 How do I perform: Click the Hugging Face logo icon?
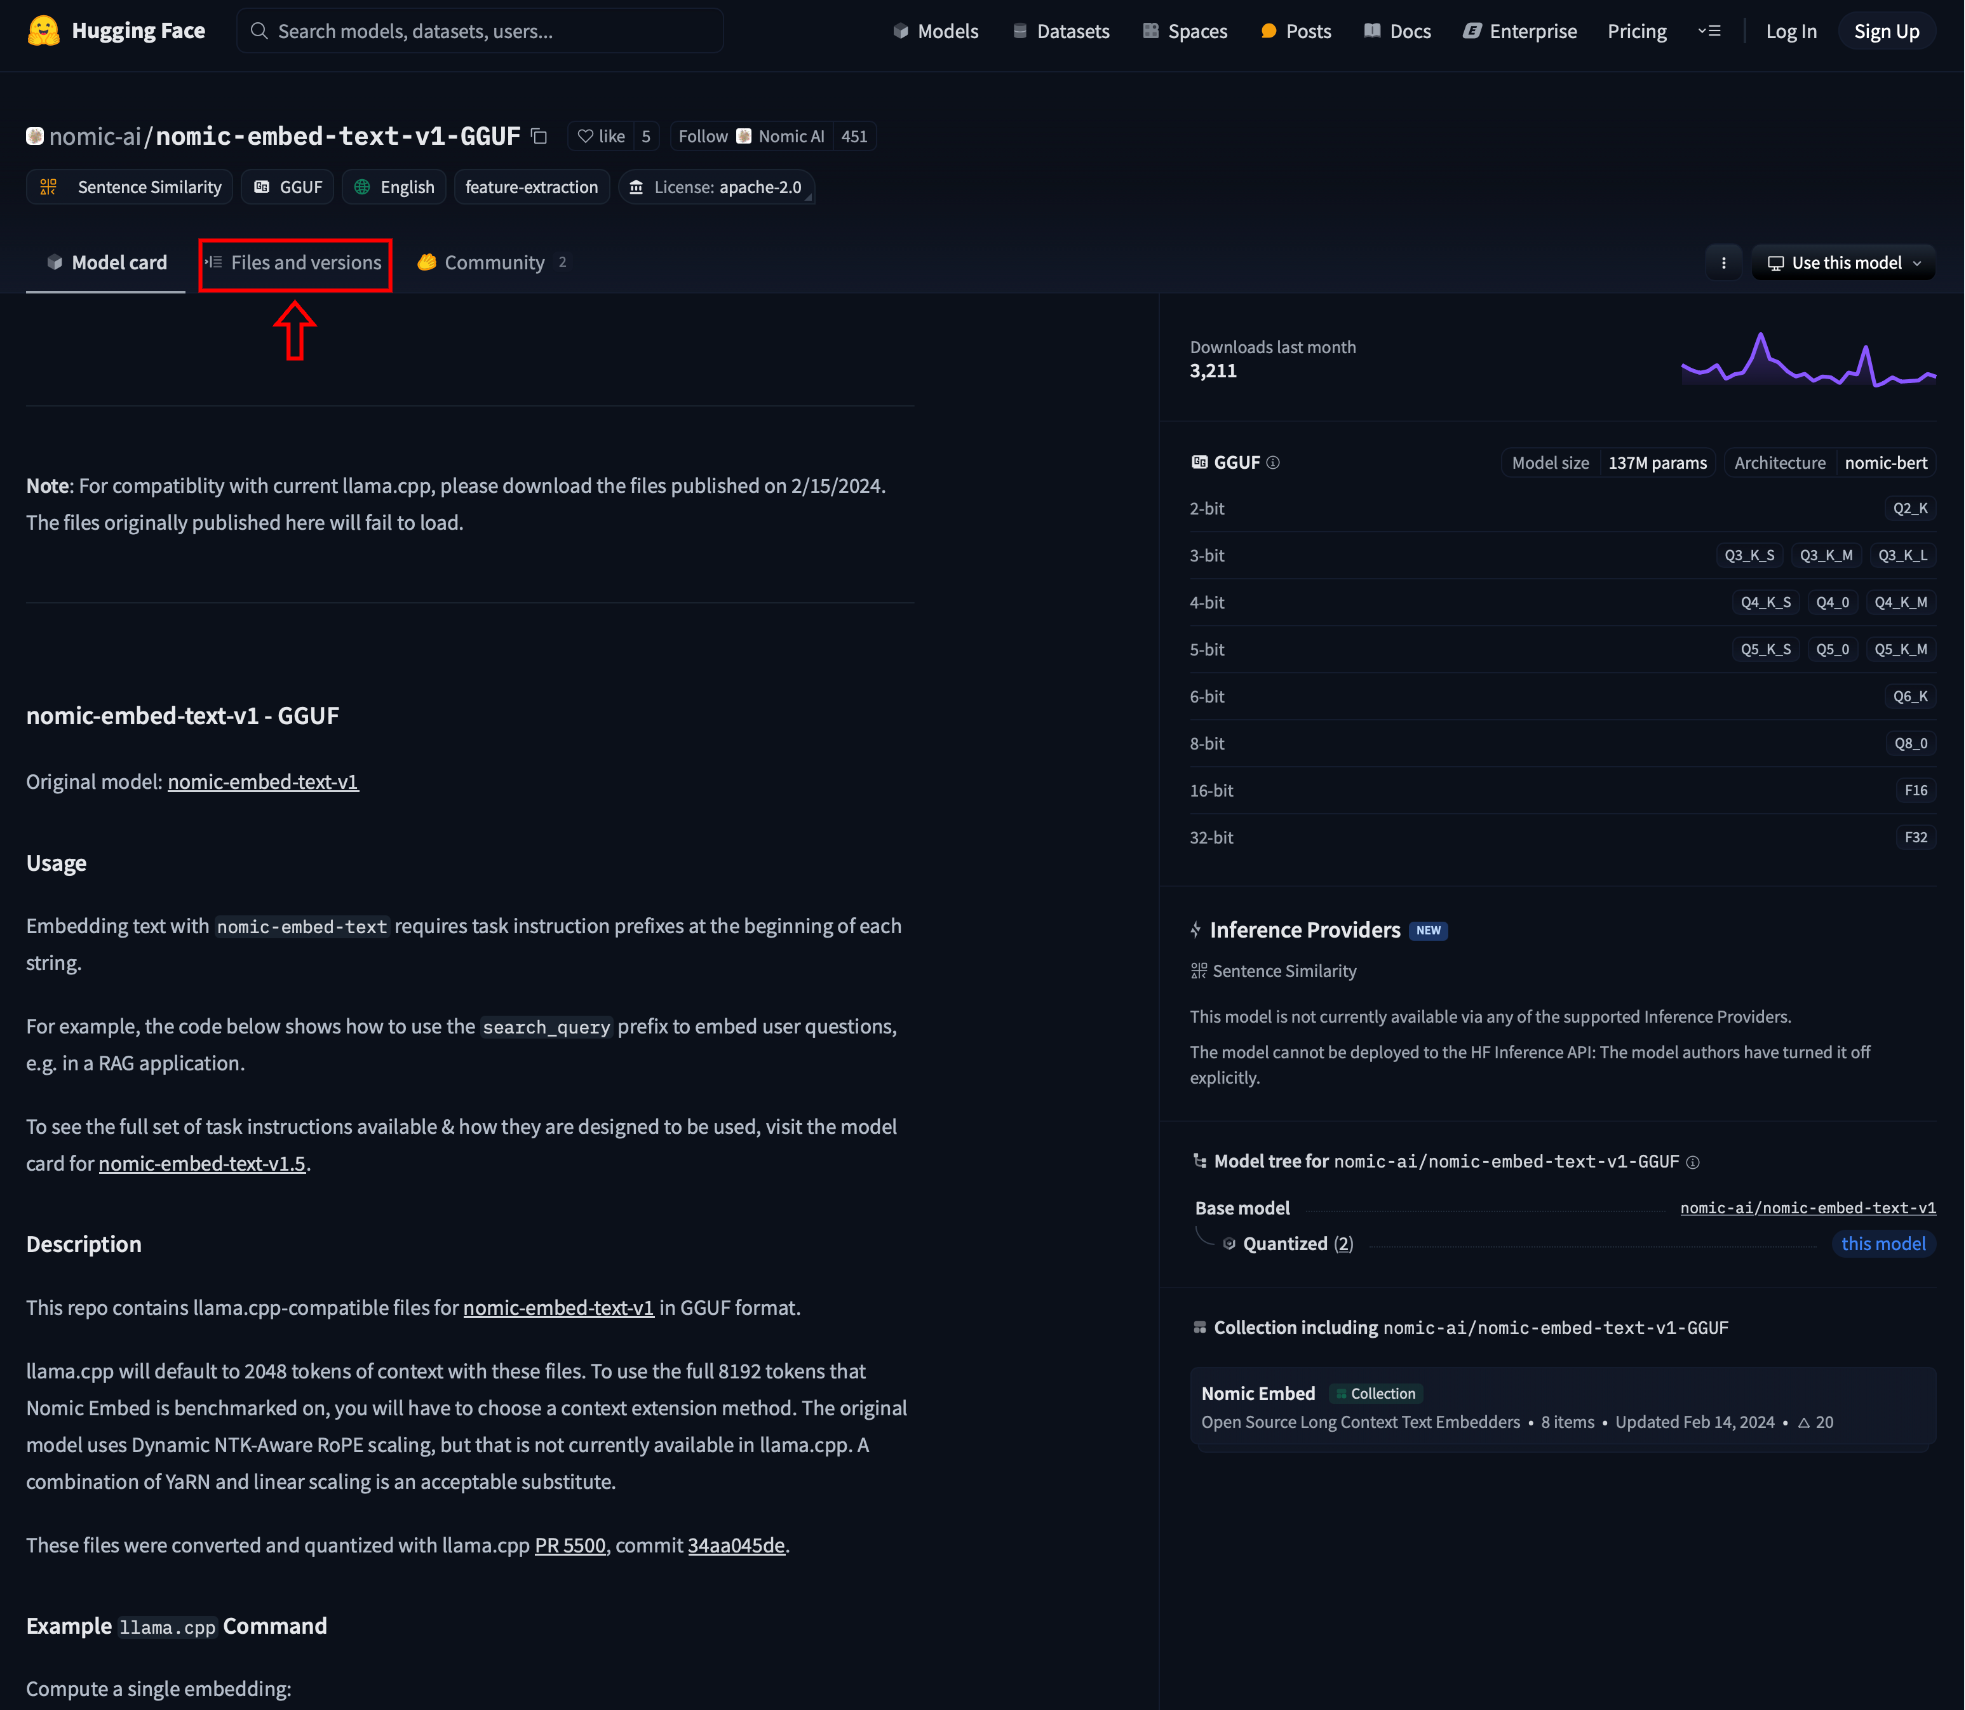pyautogui.click(x=43, y=31)
